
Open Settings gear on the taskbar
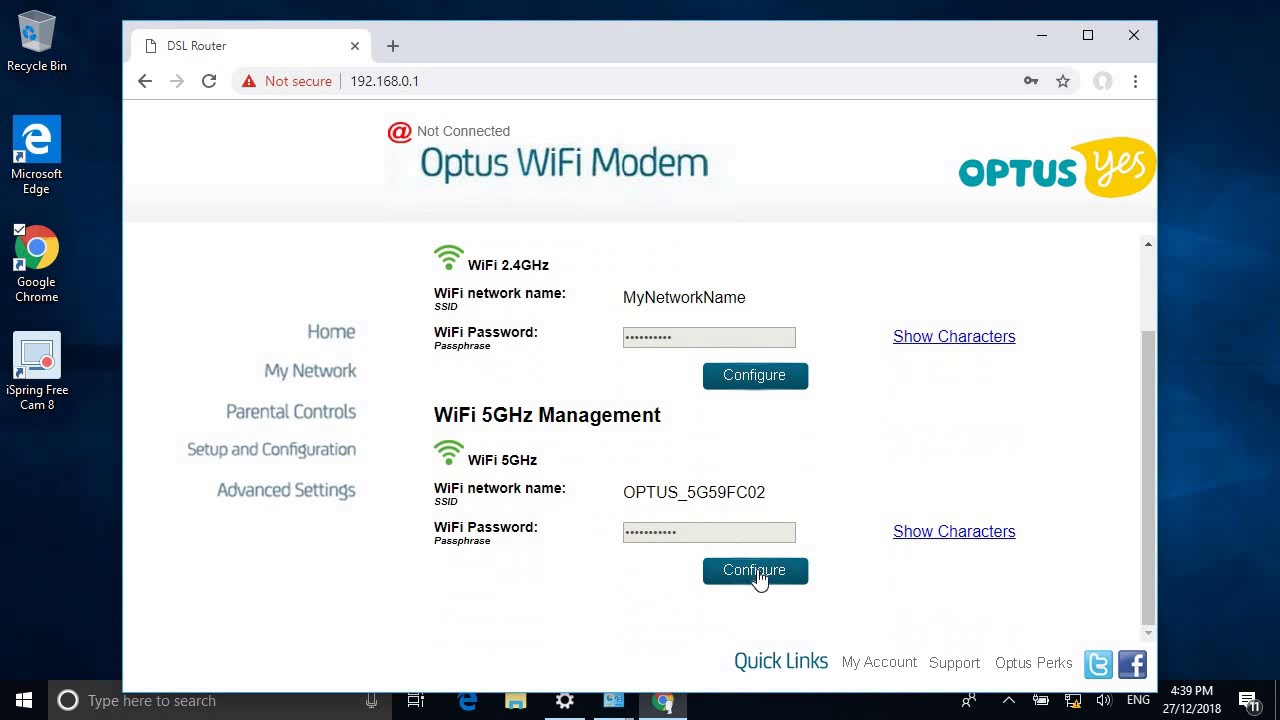pos(565,701)
